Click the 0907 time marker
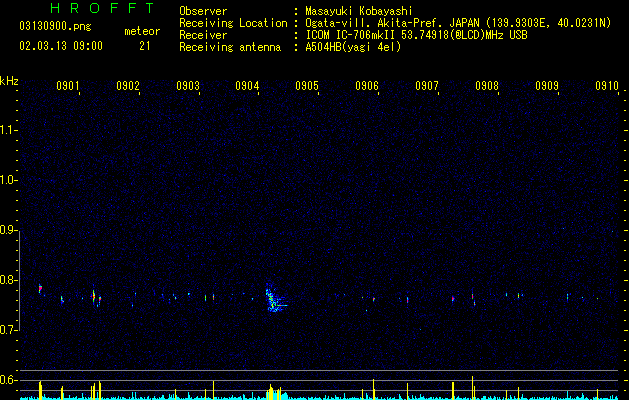629x400 pixels. tap(427, 86)
